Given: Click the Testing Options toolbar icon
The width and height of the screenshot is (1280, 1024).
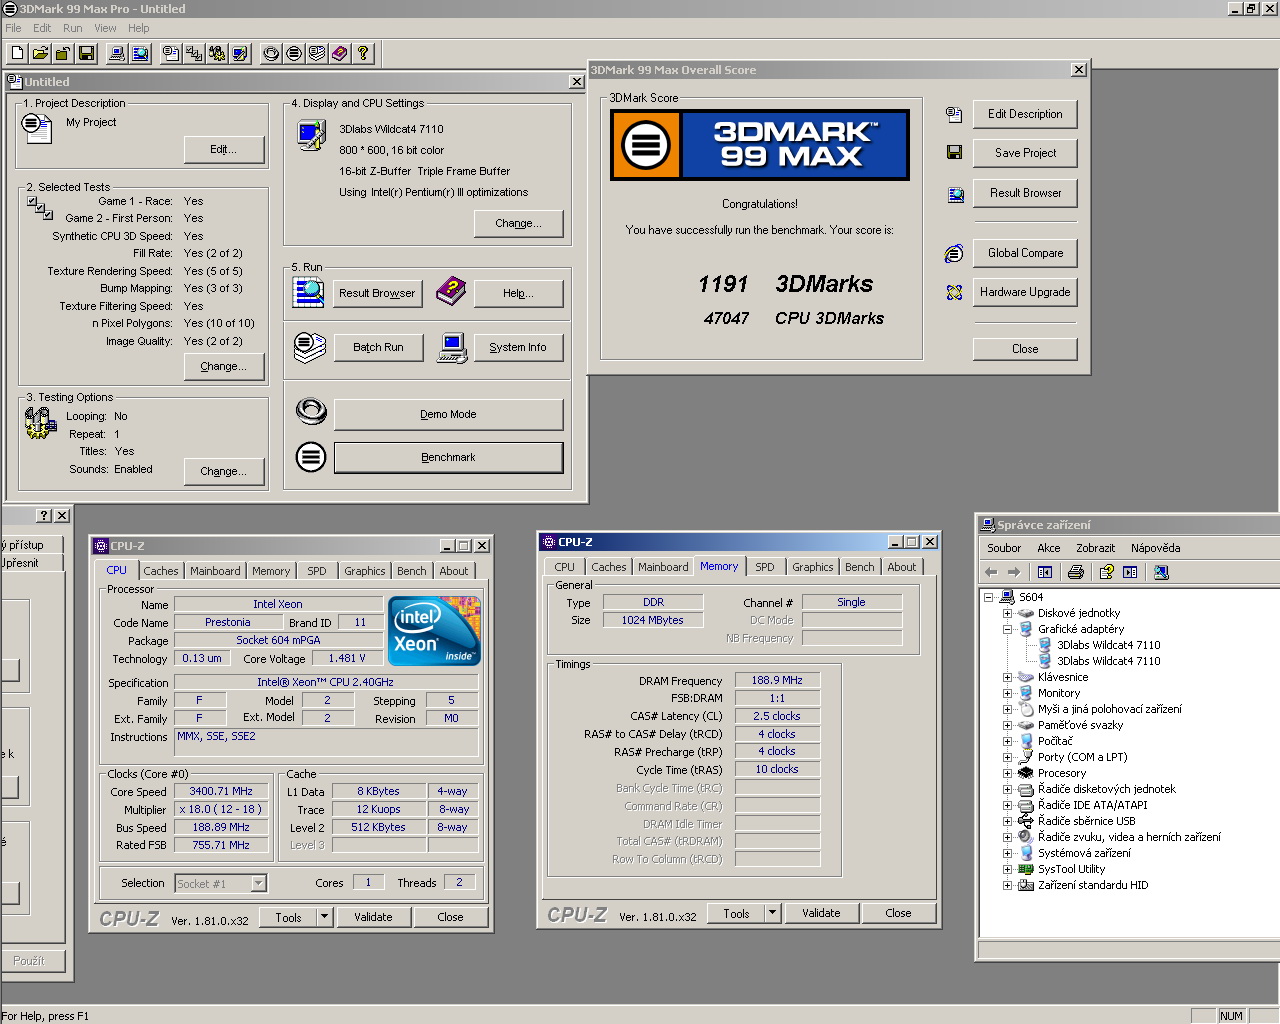Looking at the screenshot, I should 217,53.
